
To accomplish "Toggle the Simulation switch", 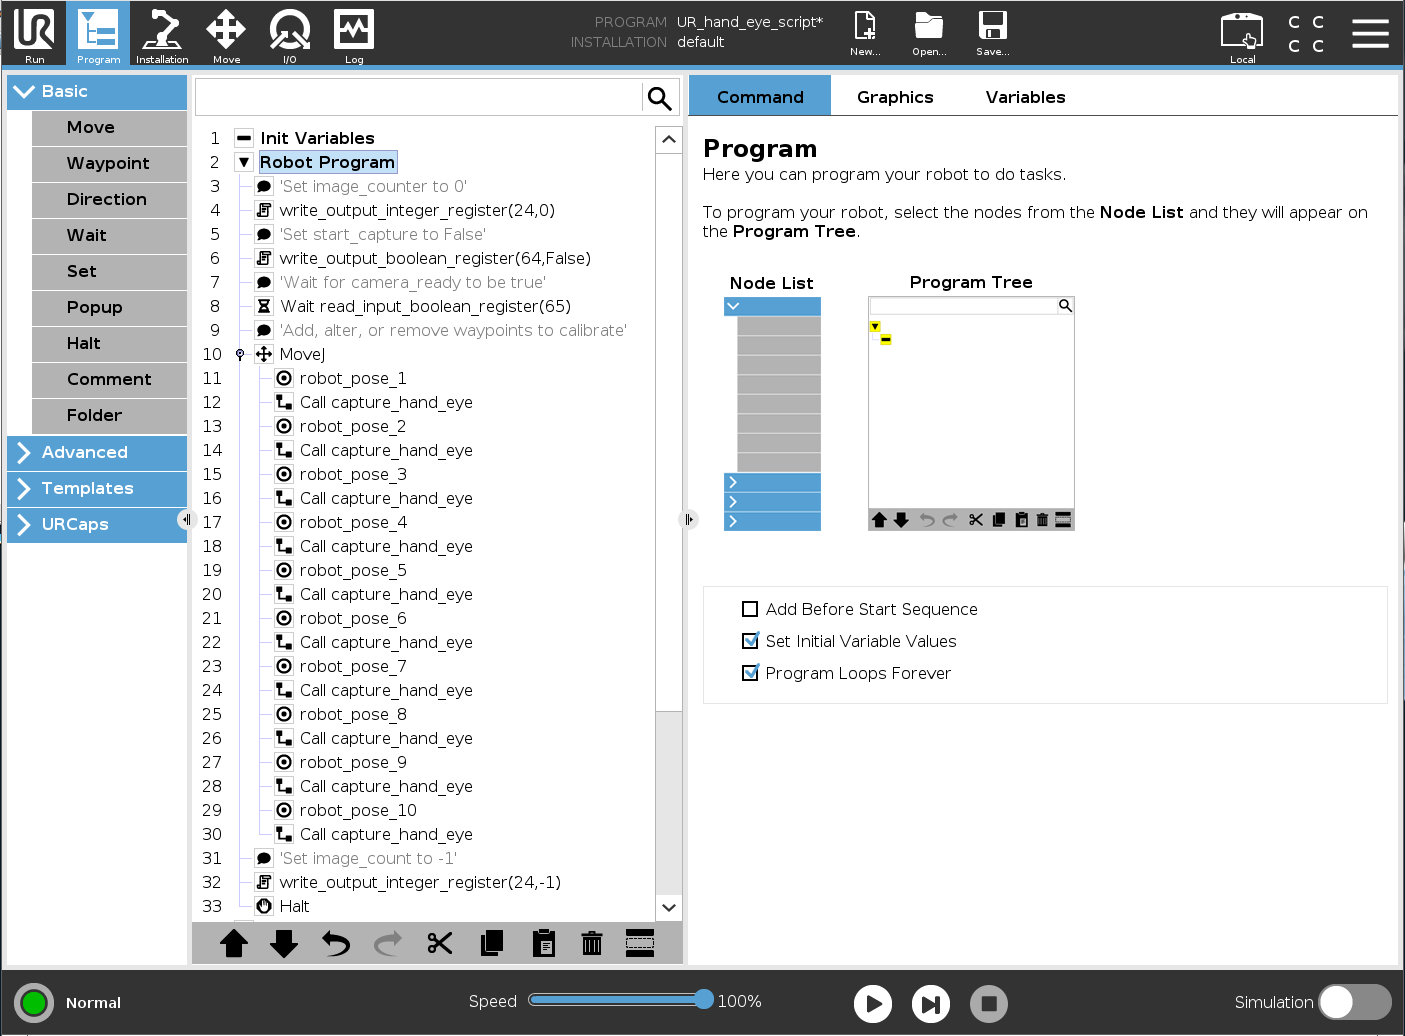I will (1354, 1002).
